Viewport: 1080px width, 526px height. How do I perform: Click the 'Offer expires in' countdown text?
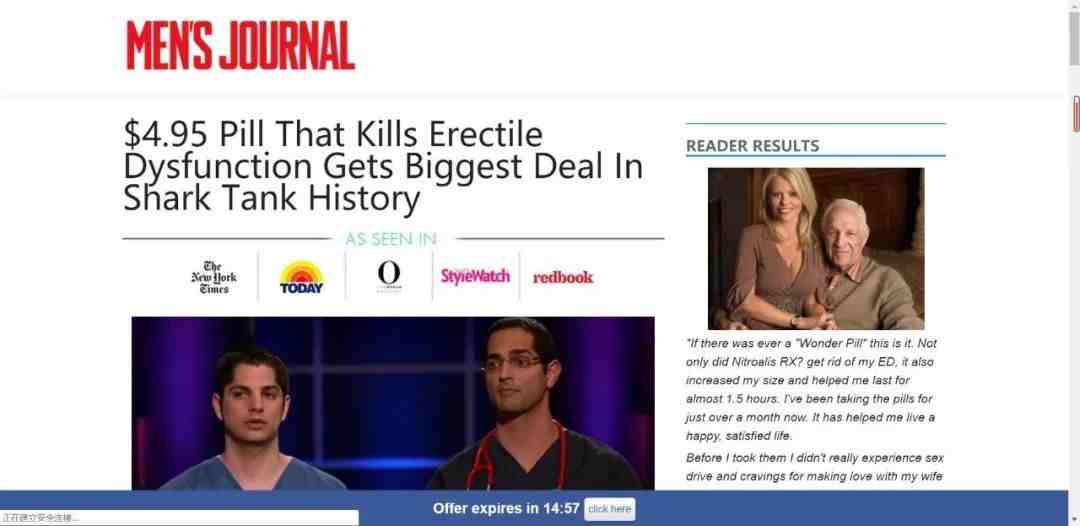506,509
